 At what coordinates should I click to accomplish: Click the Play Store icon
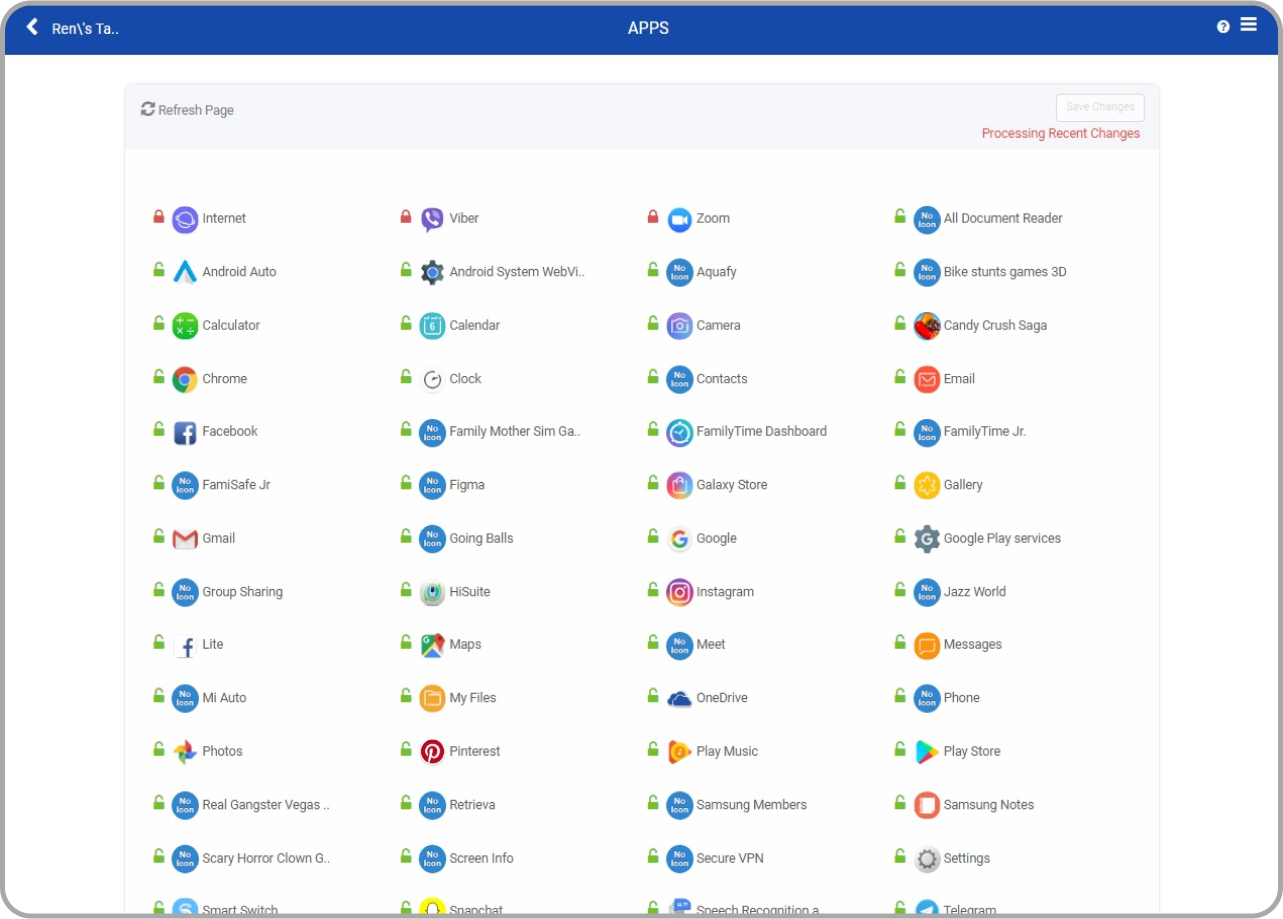pyautogui.click(x=927, y=752)
